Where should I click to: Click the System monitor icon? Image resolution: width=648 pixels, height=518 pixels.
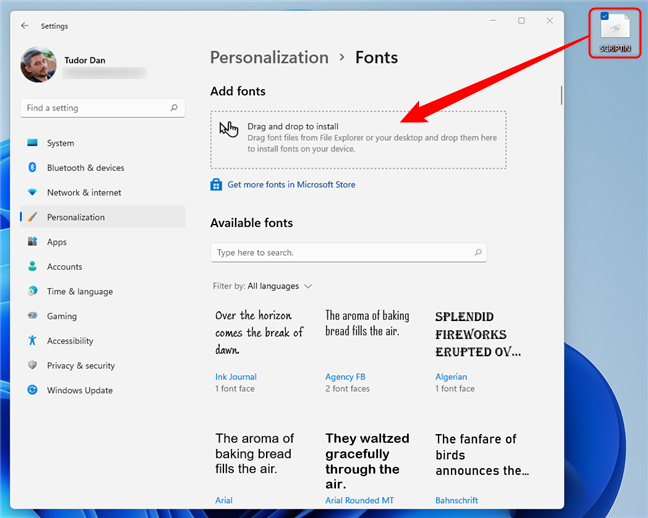tap(32, 143)
